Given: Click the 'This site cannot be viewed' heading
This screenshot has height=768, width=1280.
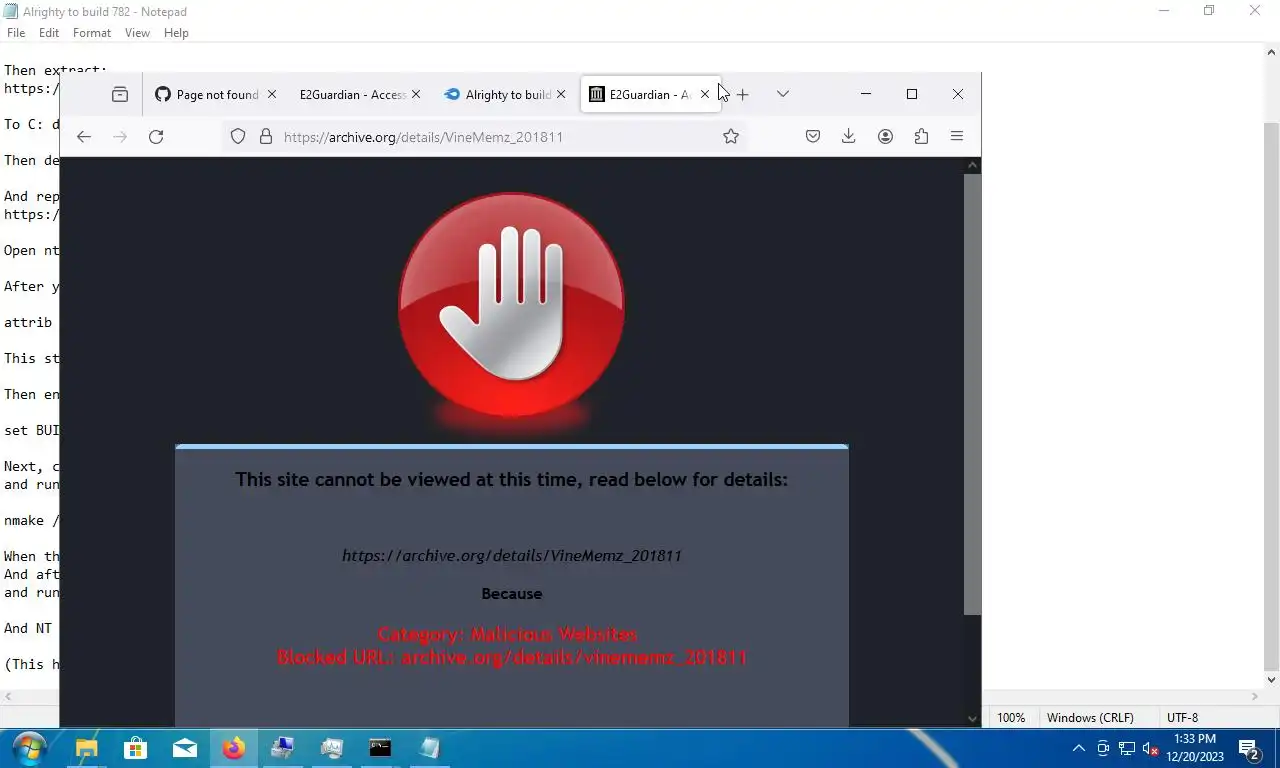Looking at the screenshot, I should [x=512, y=479].
